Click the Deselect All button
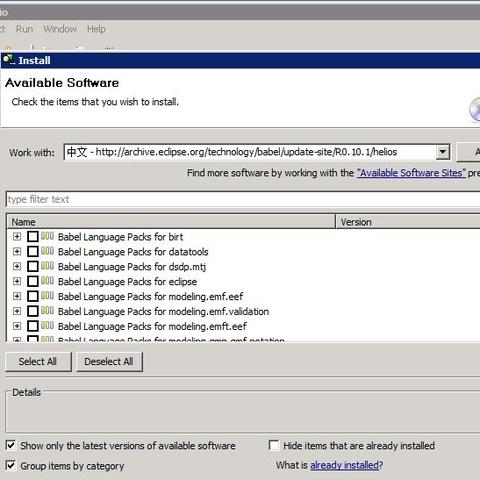This screenshot has height=480, width=480. coord(109,362)
